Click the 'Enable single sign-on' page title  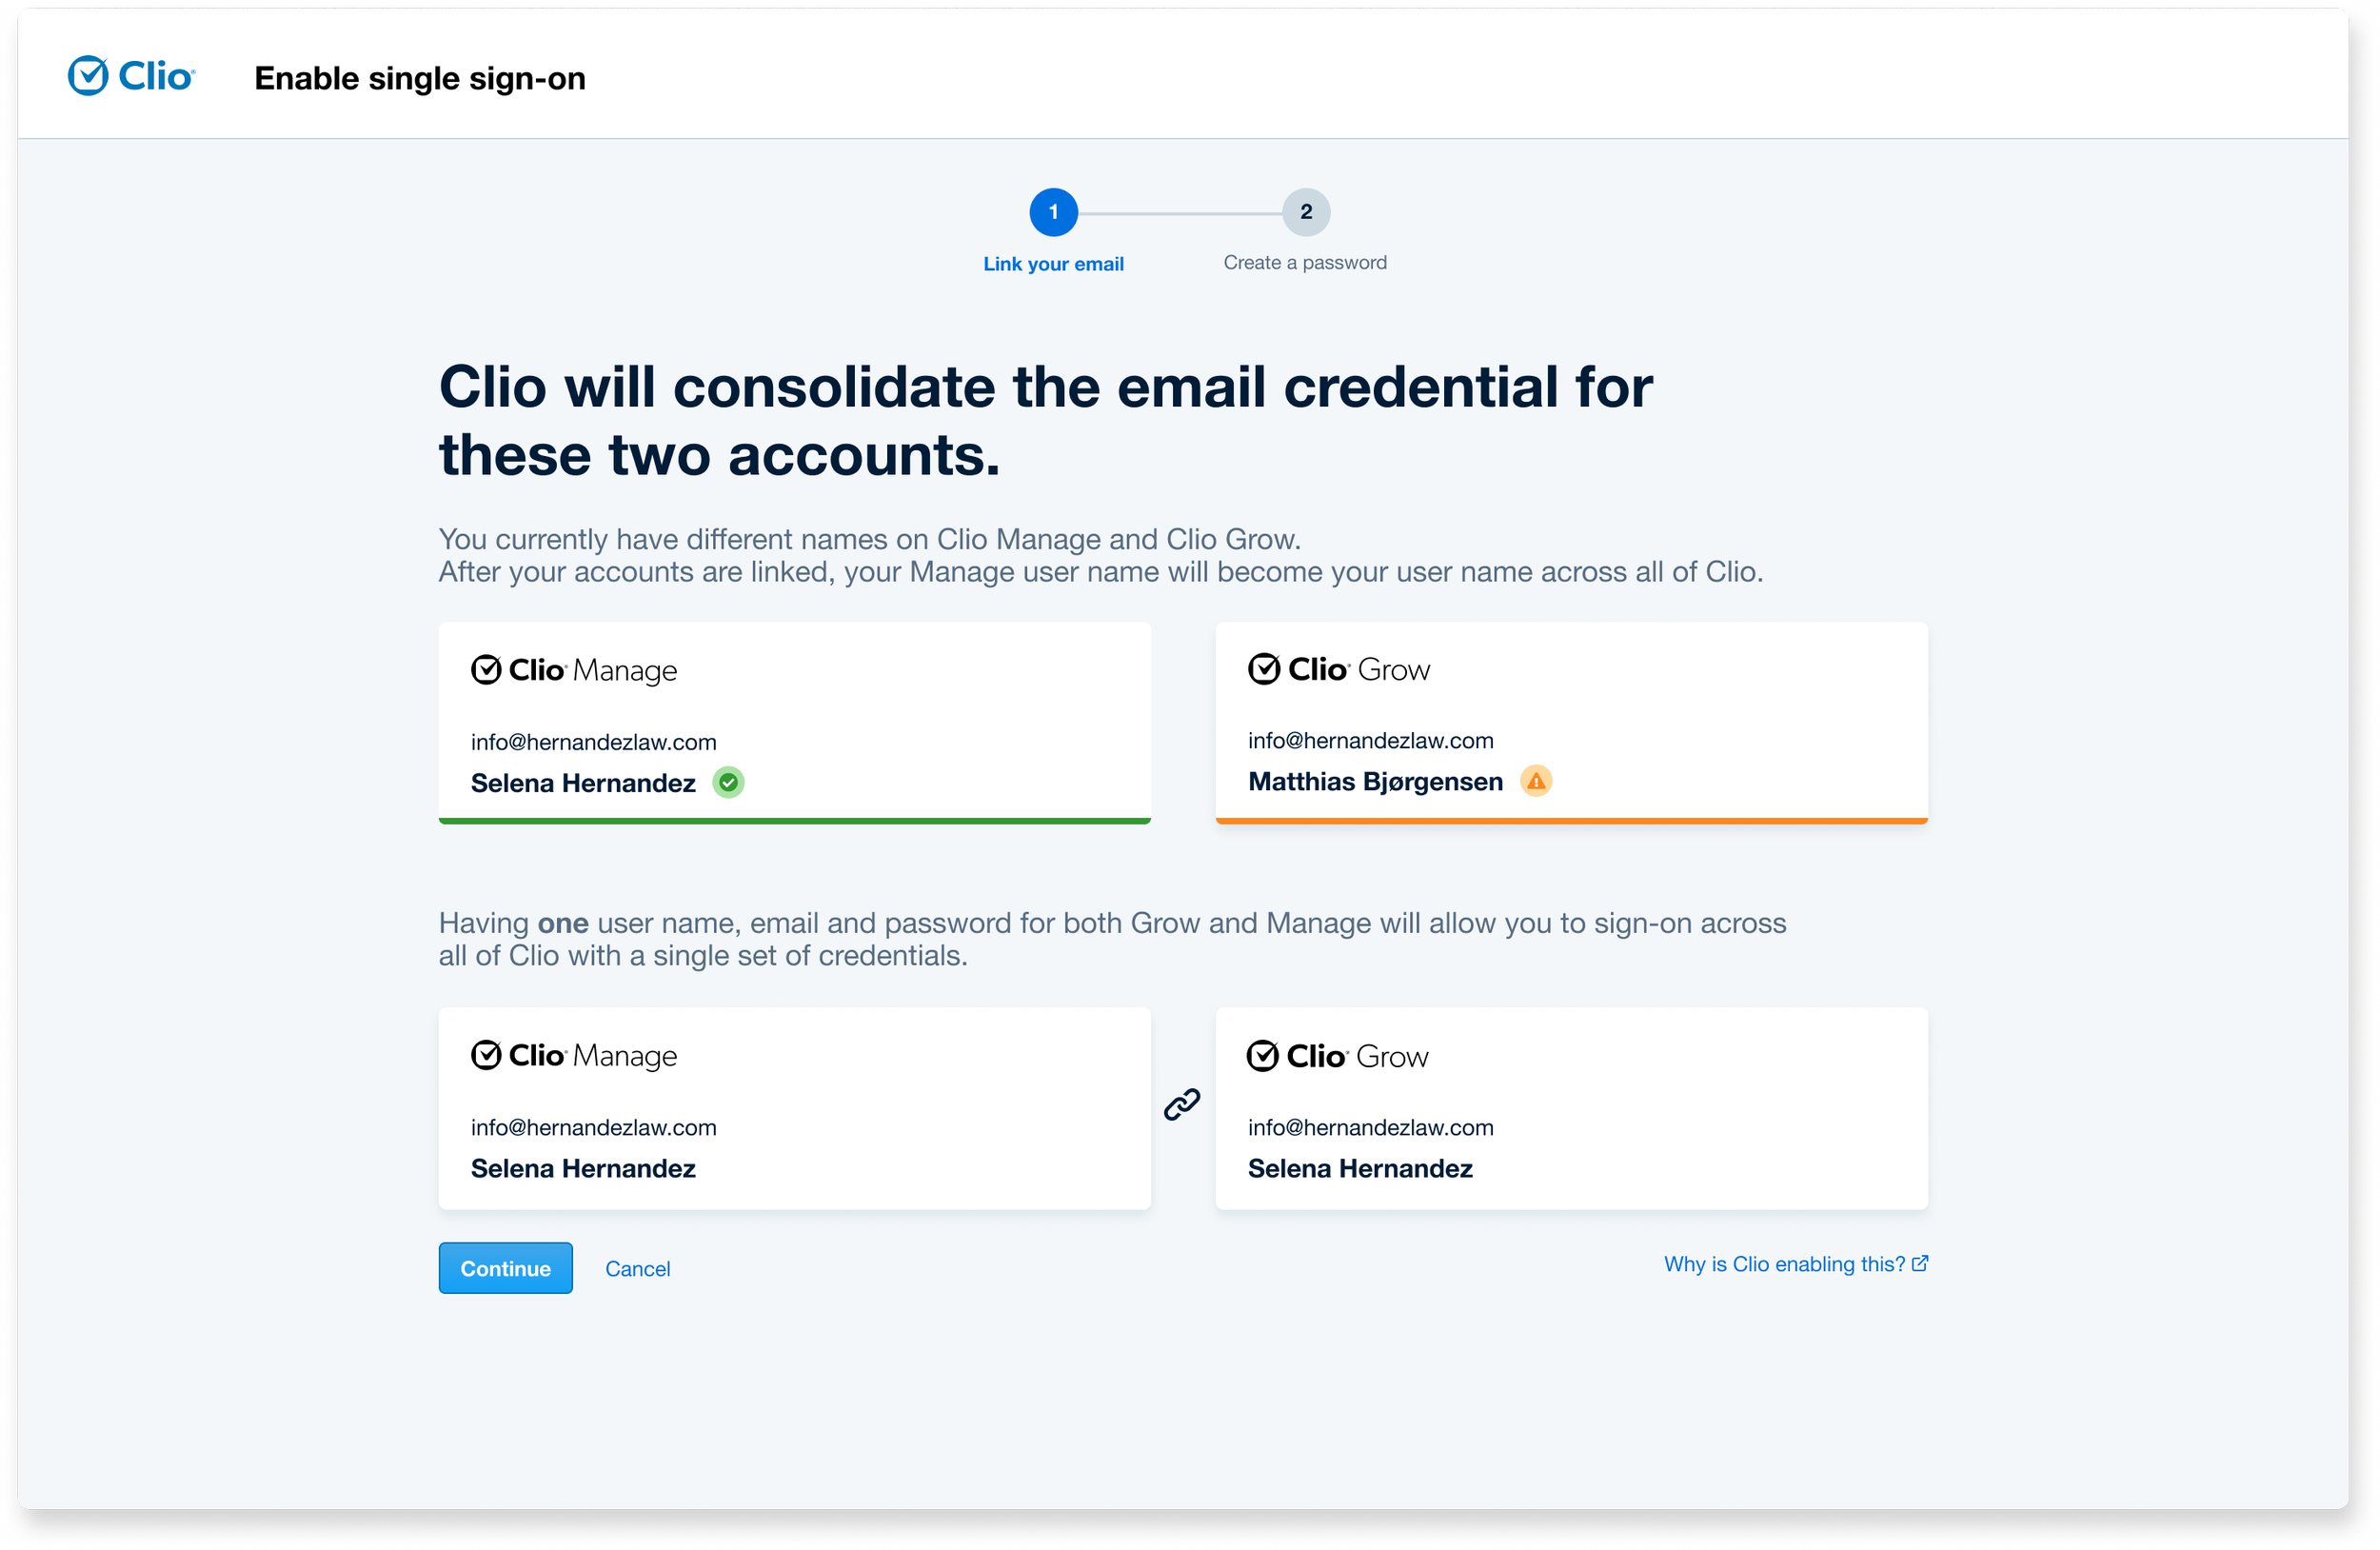point(420,78)
